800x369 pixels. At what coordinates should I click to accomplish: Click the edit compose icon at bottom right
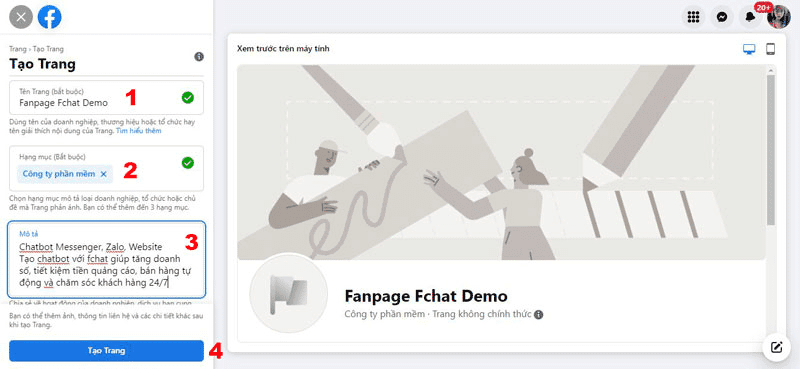tap(776, 348)
